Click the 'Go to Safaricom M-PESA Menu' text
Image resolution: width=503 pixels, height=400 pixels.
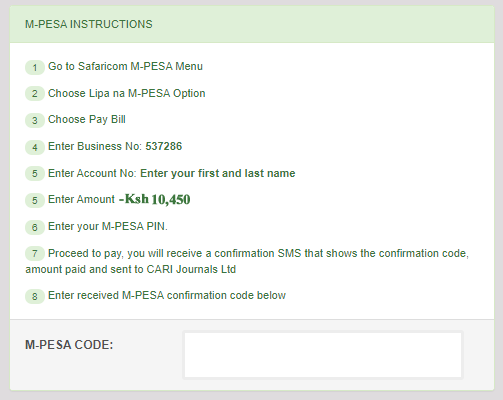tap(125, 66)
